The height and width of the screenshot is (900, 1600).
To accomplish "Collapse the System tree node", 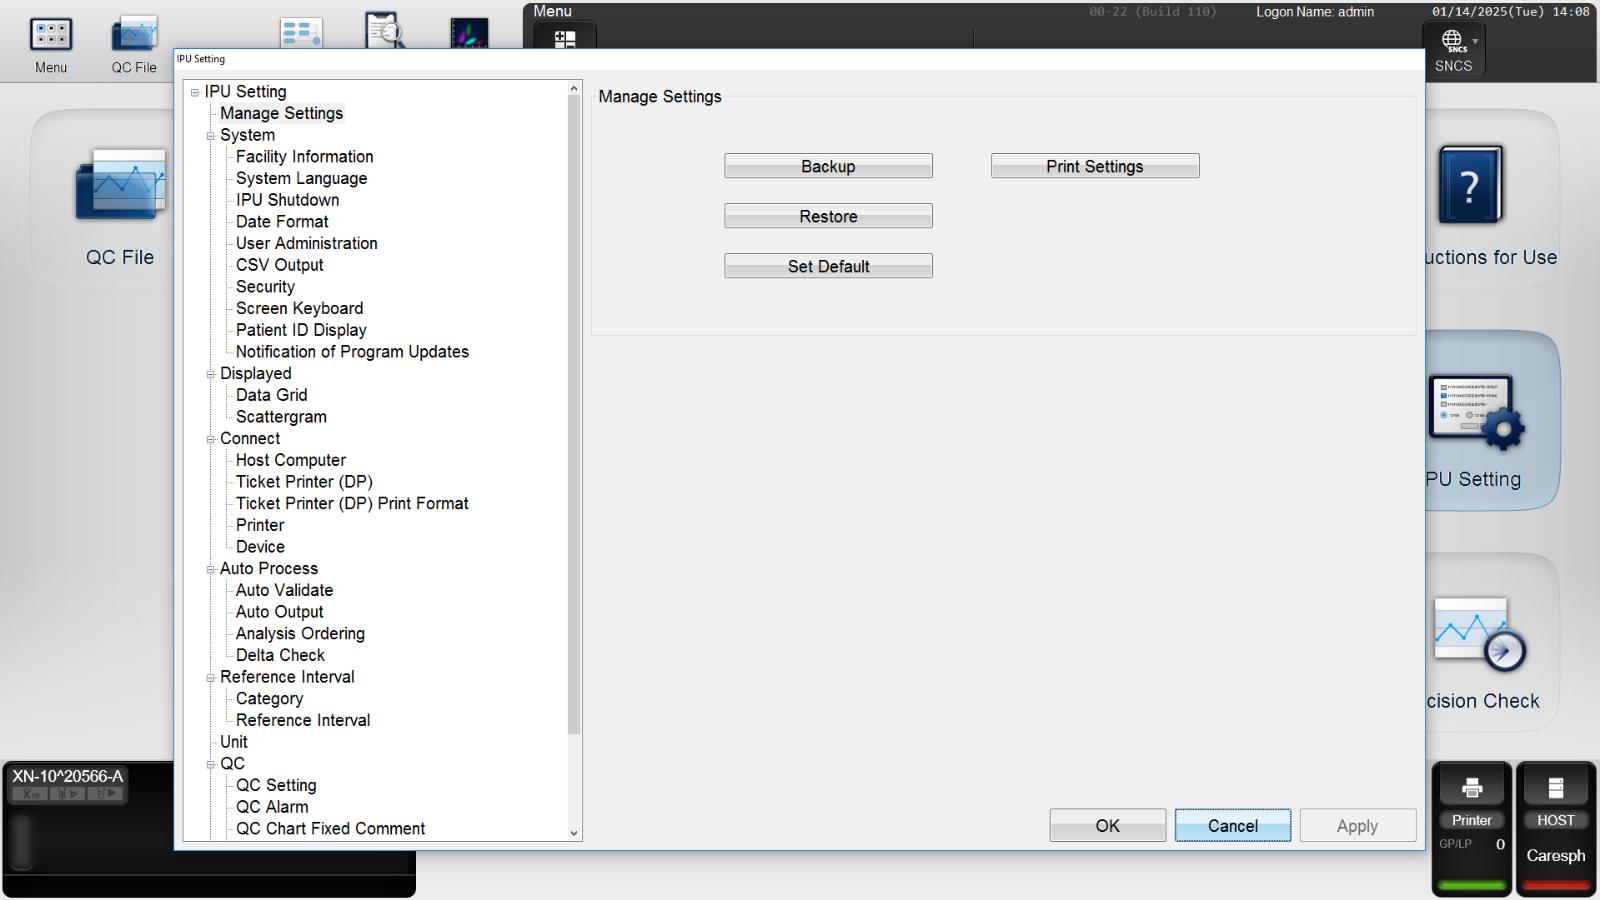I will pos(211,136).
